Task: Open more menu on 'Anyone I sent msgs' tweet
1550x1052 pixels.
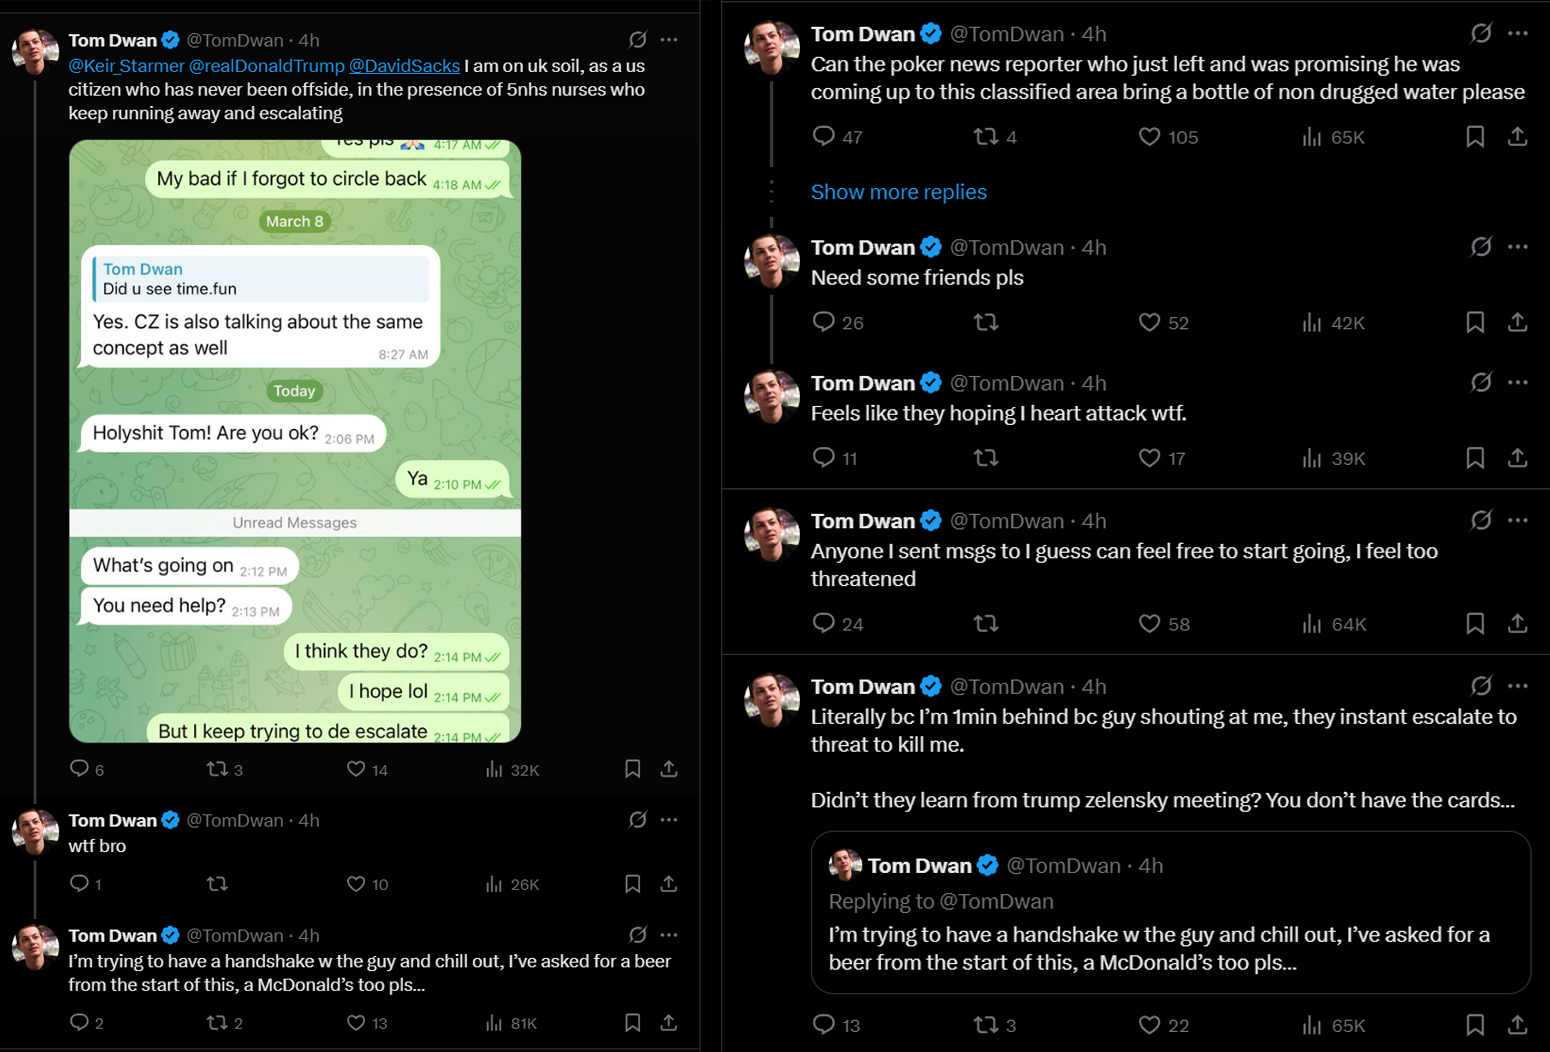Action: [x=1517, y=521]
